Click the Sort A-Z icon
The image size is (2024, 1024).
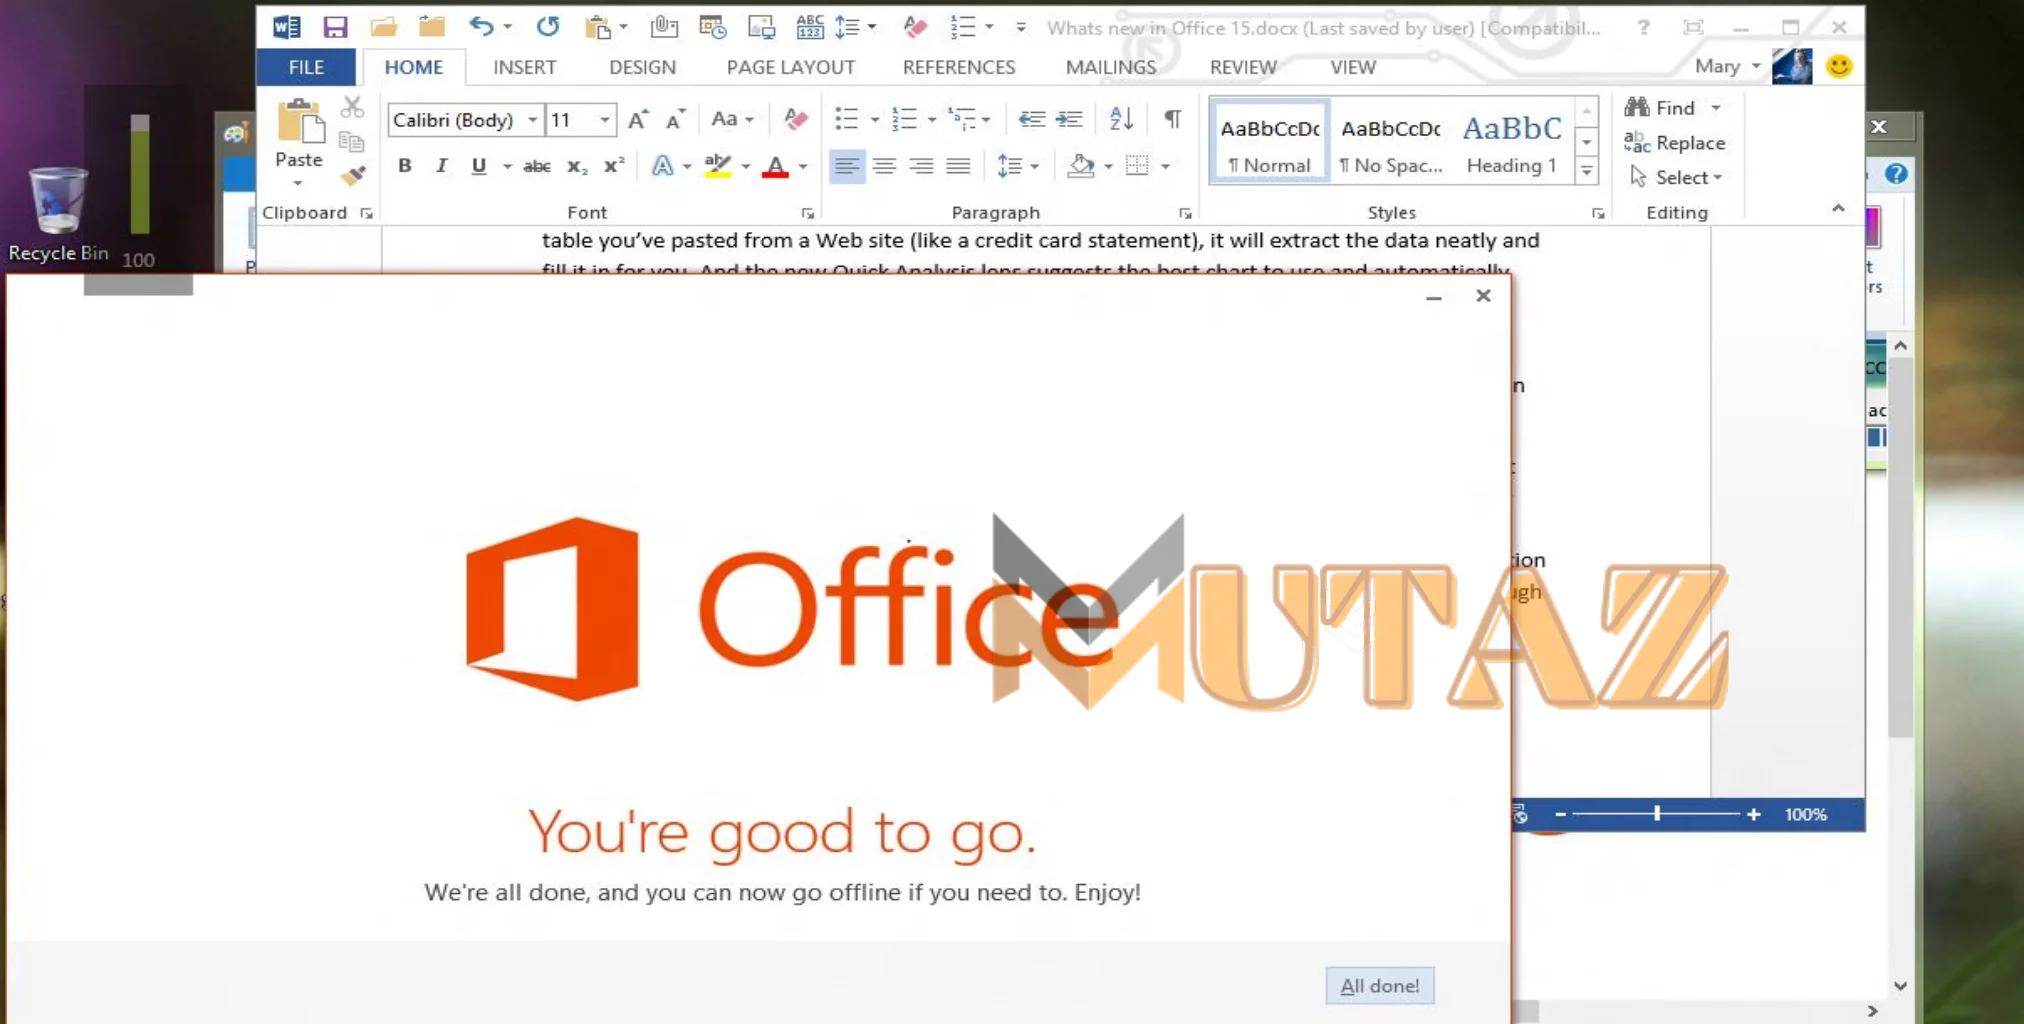(1122, 120)
